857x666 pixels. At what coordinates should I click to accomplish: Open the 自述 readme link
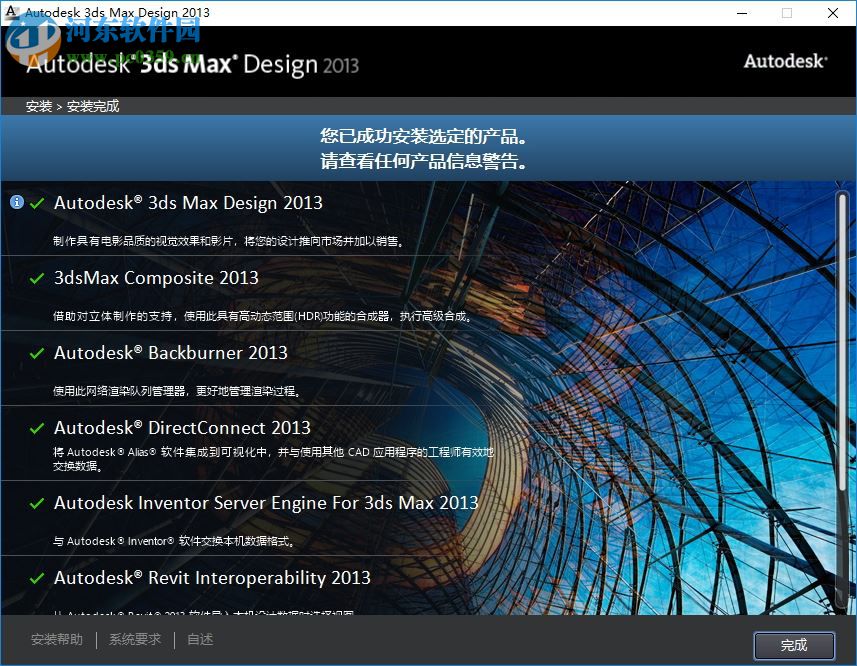pos(198,639)
